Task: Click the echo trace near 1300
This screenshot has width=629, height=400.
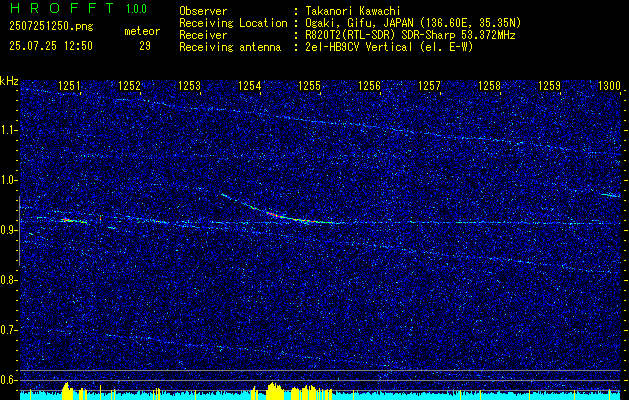Action: tap(611, 195)
